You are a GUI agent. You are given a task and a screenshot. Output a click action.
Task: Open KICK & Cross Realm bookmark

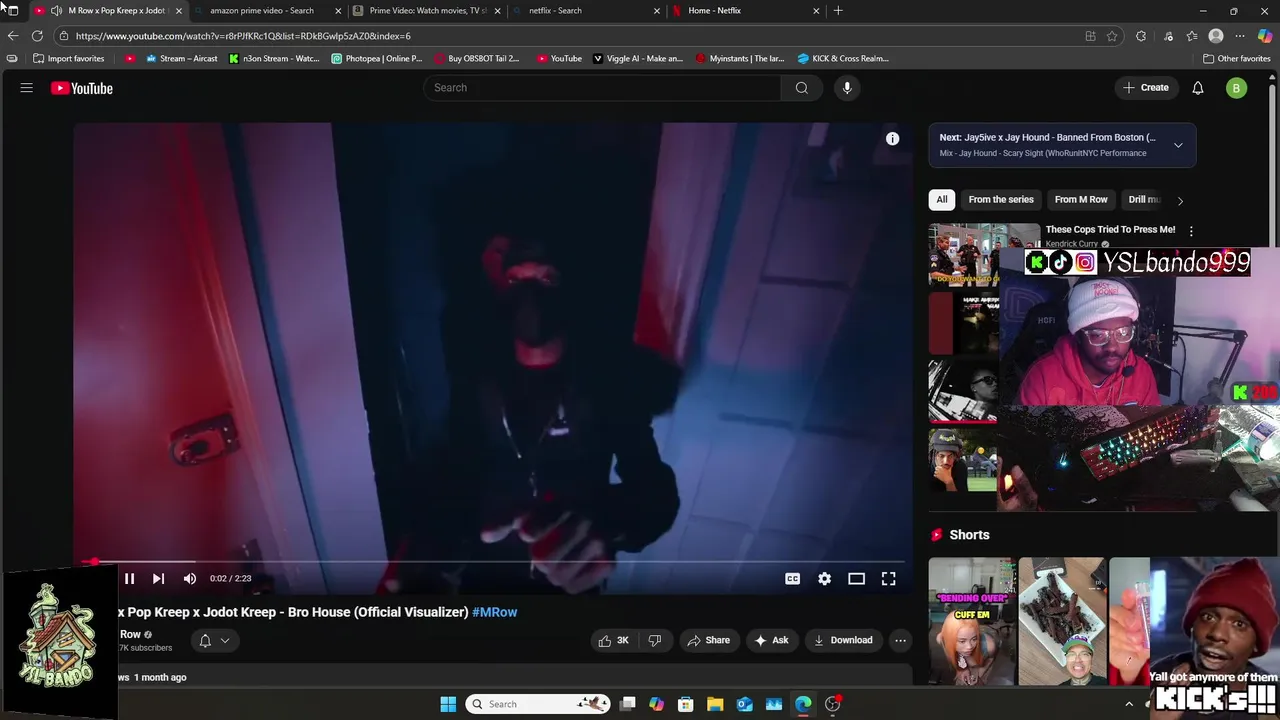[843, 58]
